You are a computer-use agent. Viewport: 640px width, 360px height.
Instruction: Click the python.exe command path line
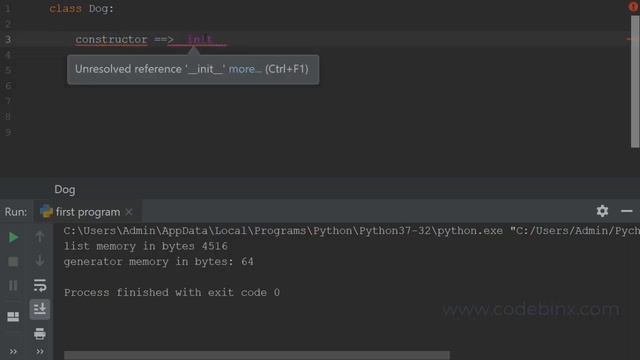click(x=351, y=231)
